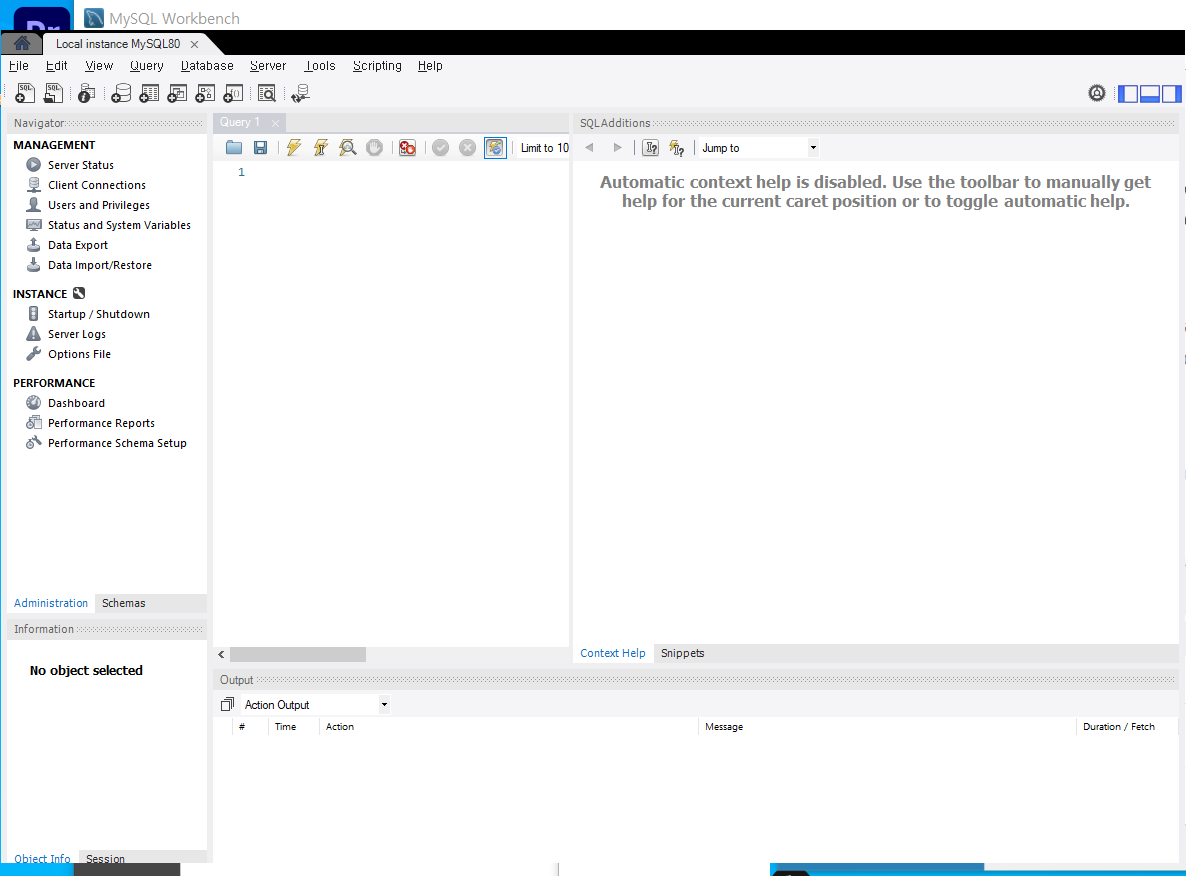
Task: Save the script to file icon
Action: (260, 148)
